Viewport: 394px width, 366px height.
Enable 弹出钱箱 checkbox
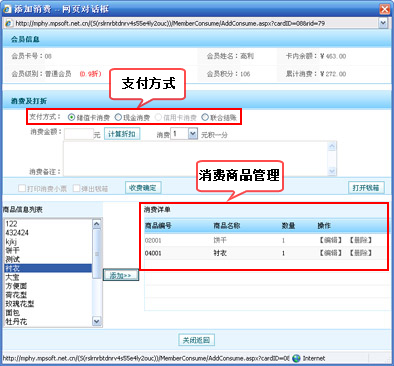76,188
